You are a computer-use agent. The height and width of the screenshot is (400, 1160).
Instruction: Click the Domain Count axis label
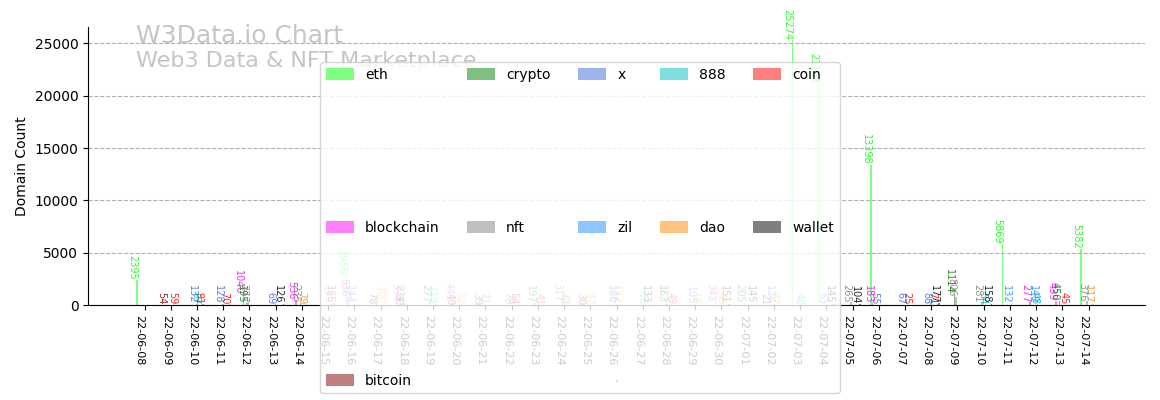[x=21, y=166]
